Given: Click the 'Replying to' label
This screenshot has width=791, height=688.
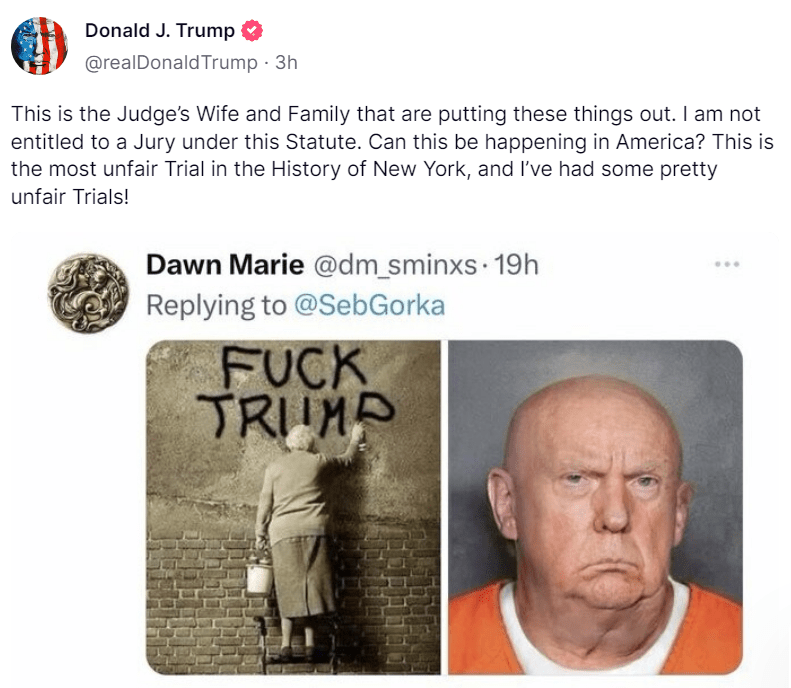Looking at the screenshot, I should [x=216, y=306].
